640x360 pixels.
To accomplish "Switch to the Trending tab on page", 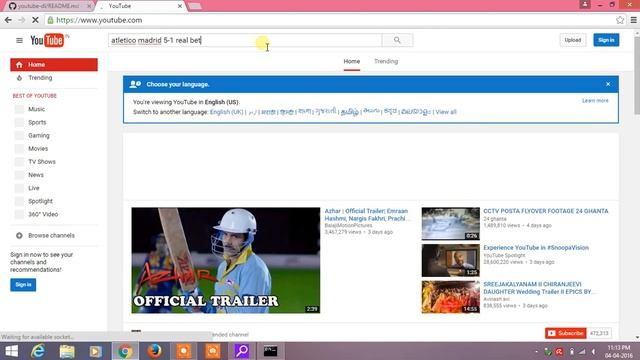I will tap(386, 61).
